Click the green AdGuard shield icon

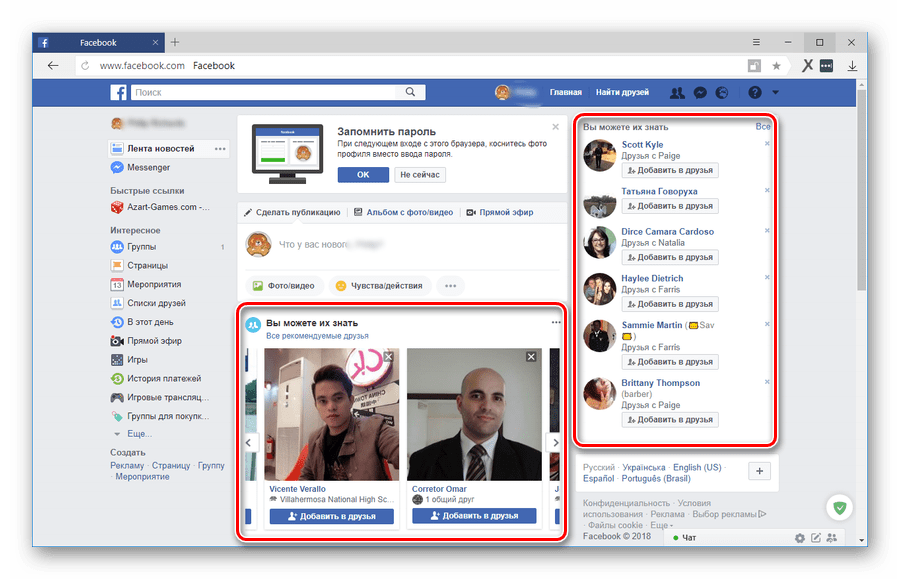(839, 509)
